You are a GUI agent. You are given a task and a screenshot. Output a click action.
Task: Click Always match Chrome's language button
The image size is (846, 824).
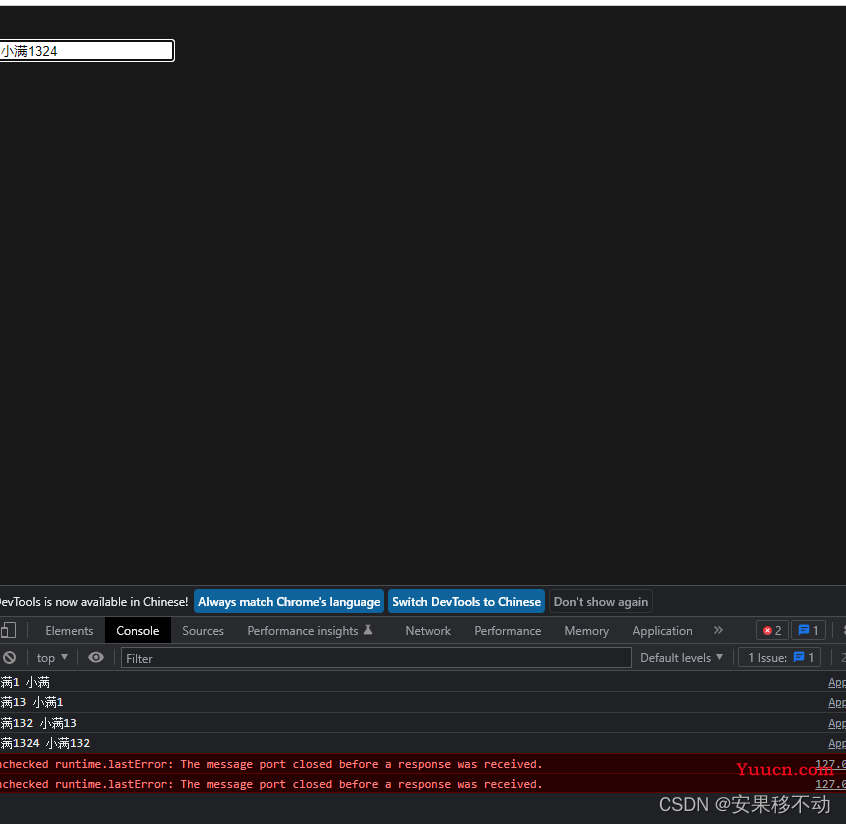point(289,602)
